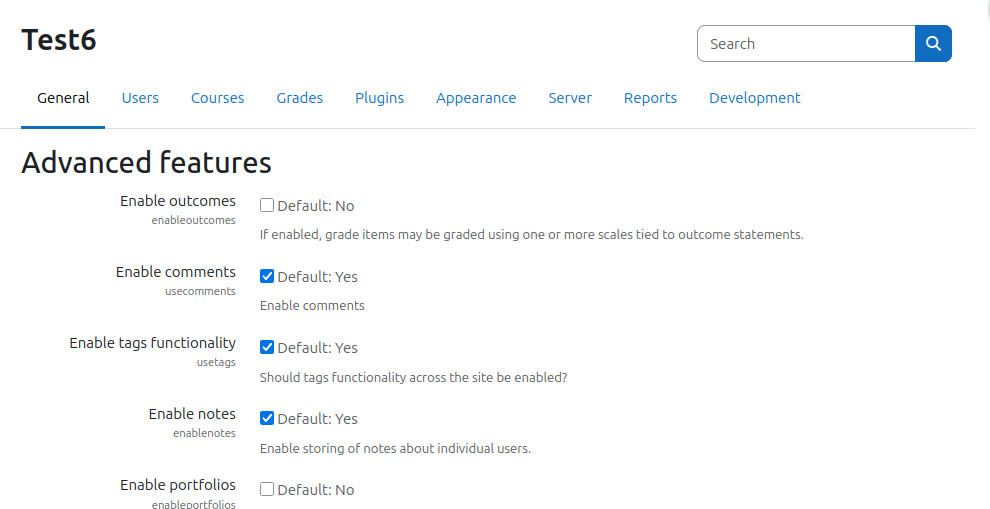Click the Enable tags functionality label

153,343
